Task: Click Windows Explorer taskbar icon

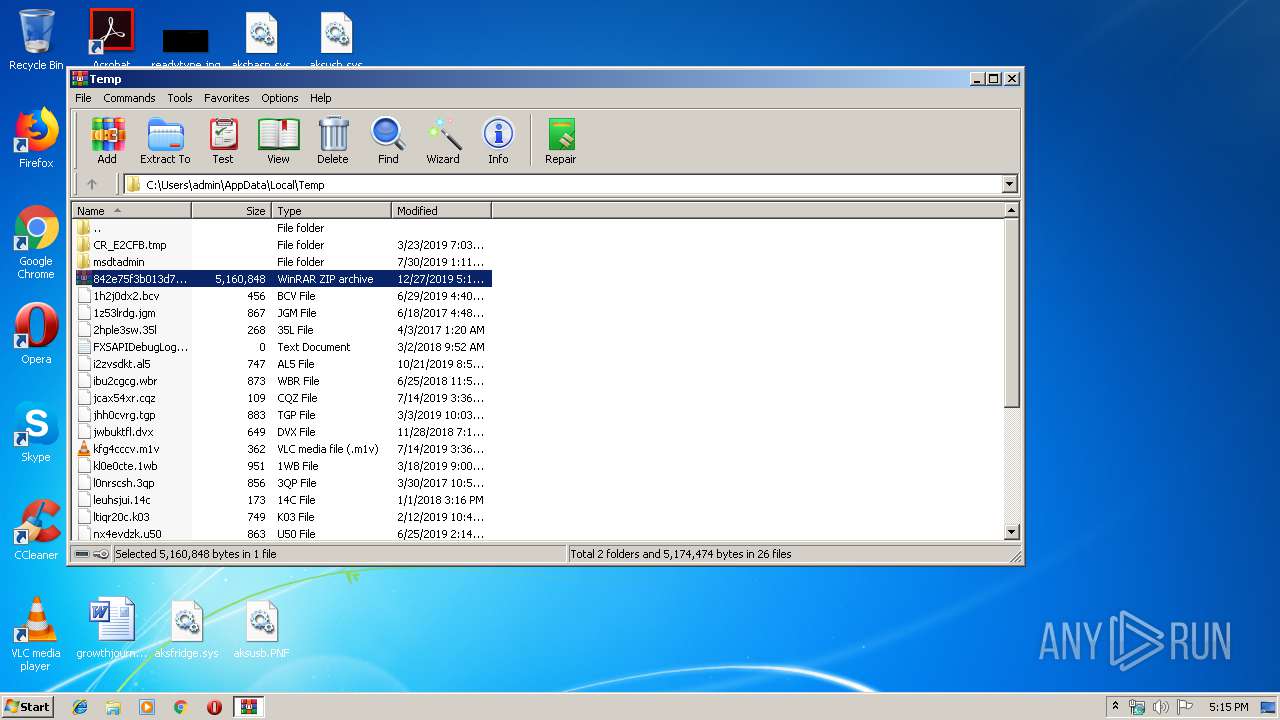Action: [113, 707]
